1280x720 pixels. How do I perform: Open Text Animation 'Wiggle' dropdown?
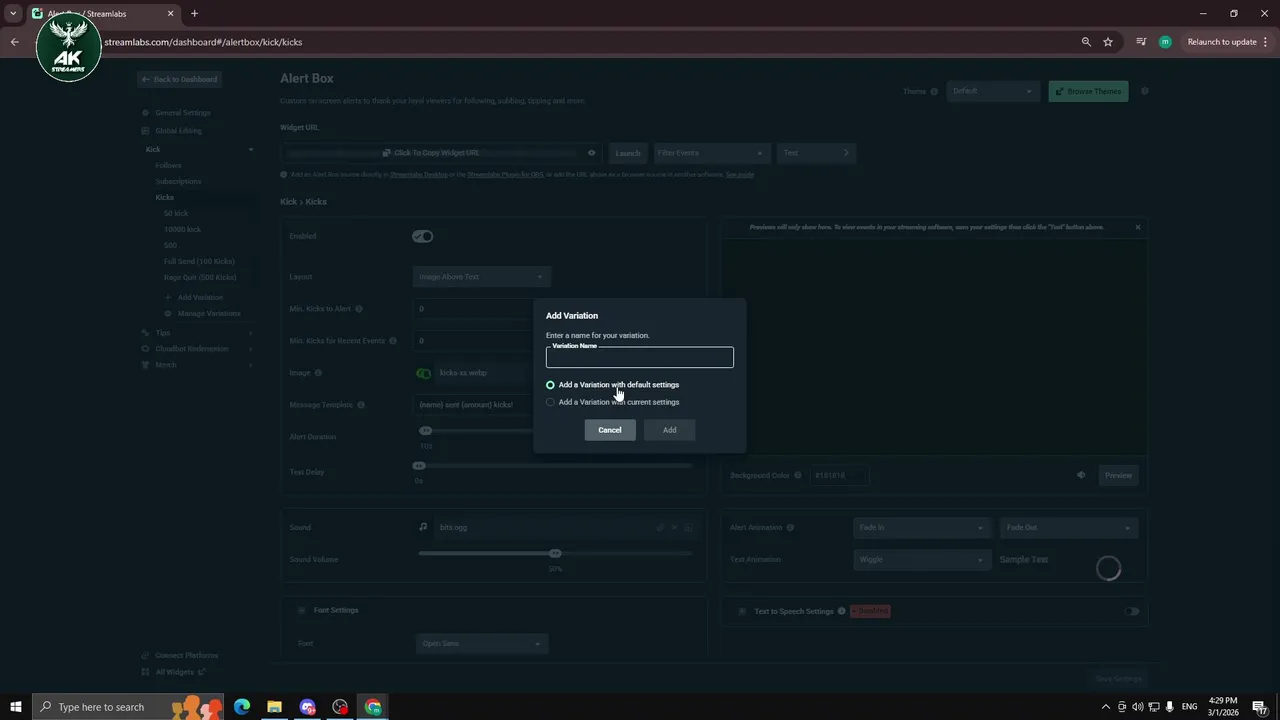[x=921, y=560]
